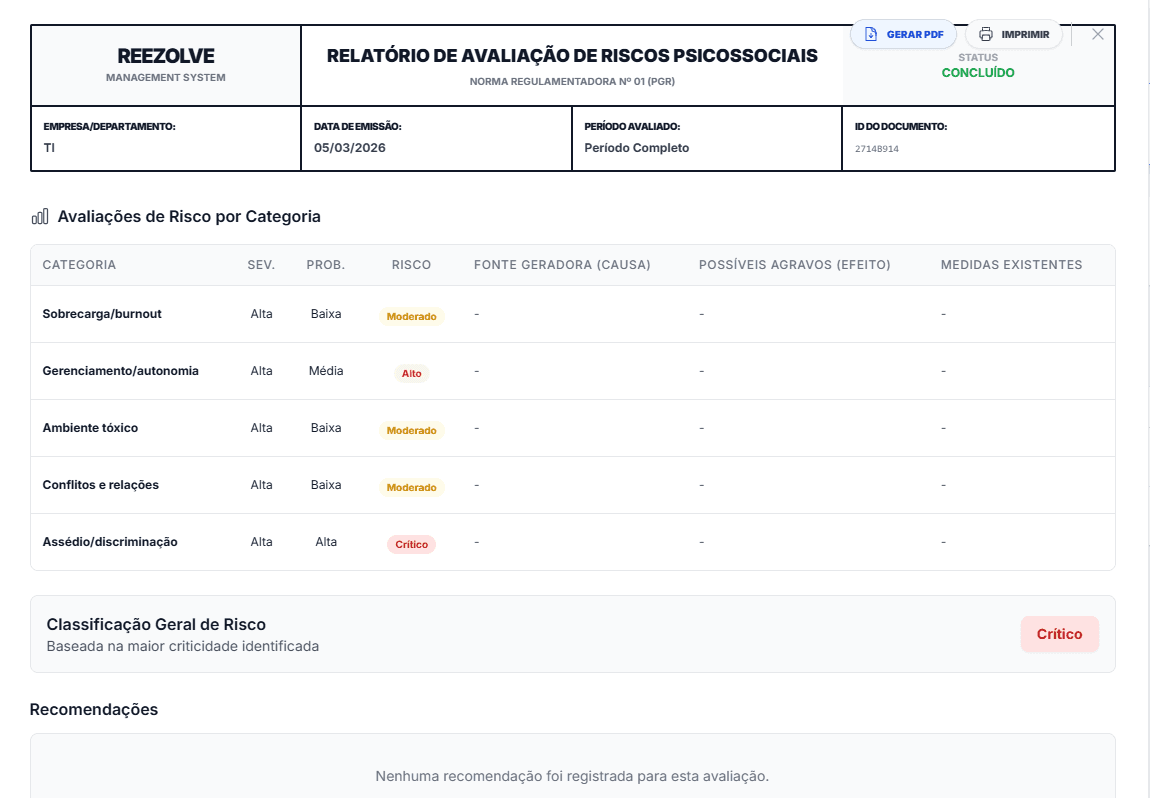Click the Crítico badge for Assédio/discriminação
Viewport: 1150px width, 798px height.
pos(410,544)
